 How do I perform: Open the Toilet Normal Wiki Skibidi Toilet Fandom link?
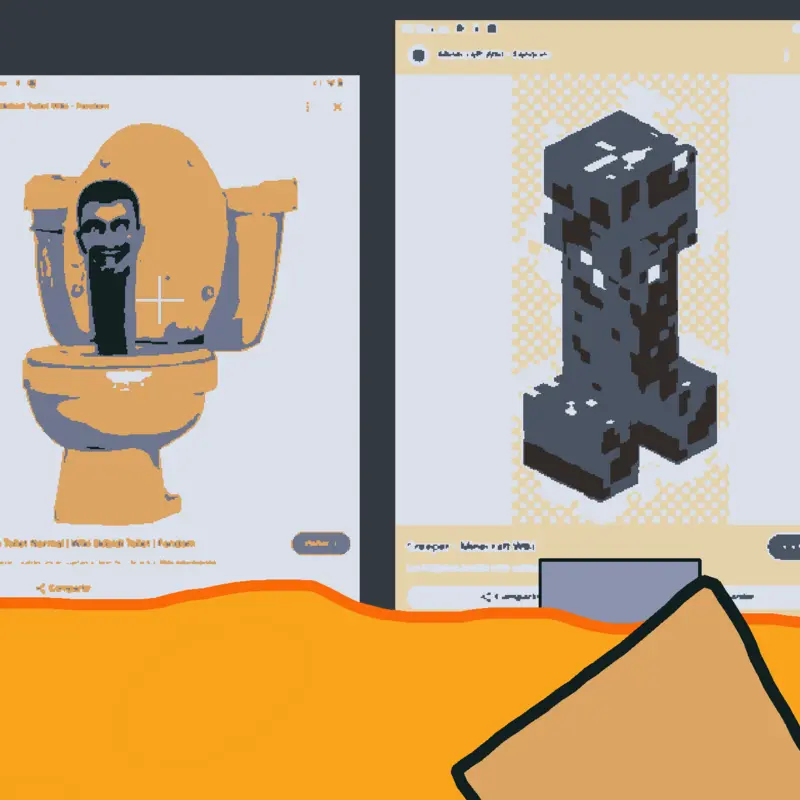click(97, 543)
